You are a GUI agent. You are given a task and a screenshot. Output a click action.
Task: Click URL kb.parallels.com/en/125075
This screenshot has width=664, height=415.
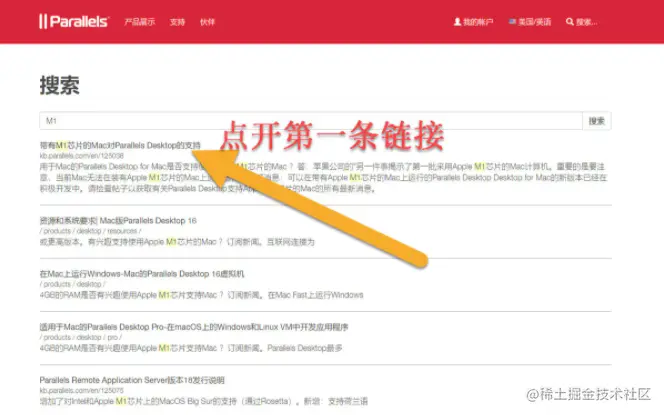[82, 390]
